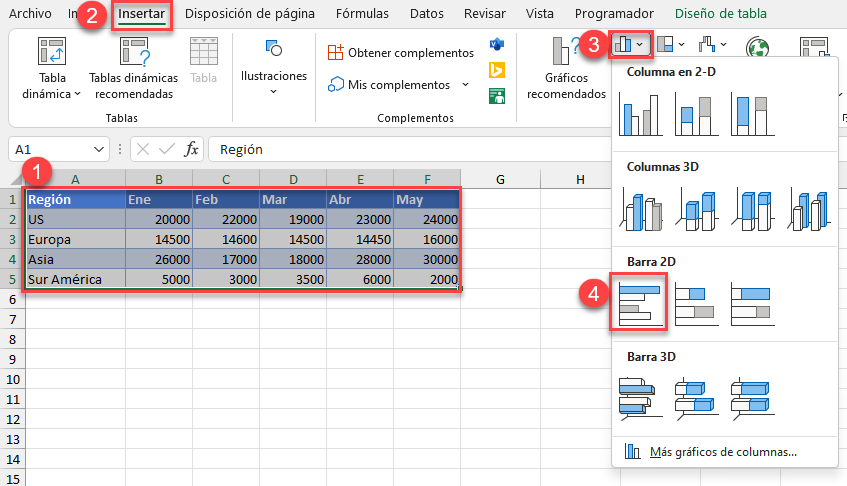Click the Name Box showing A1
This screenshot has width=847, height=486.
coord(50,150)
